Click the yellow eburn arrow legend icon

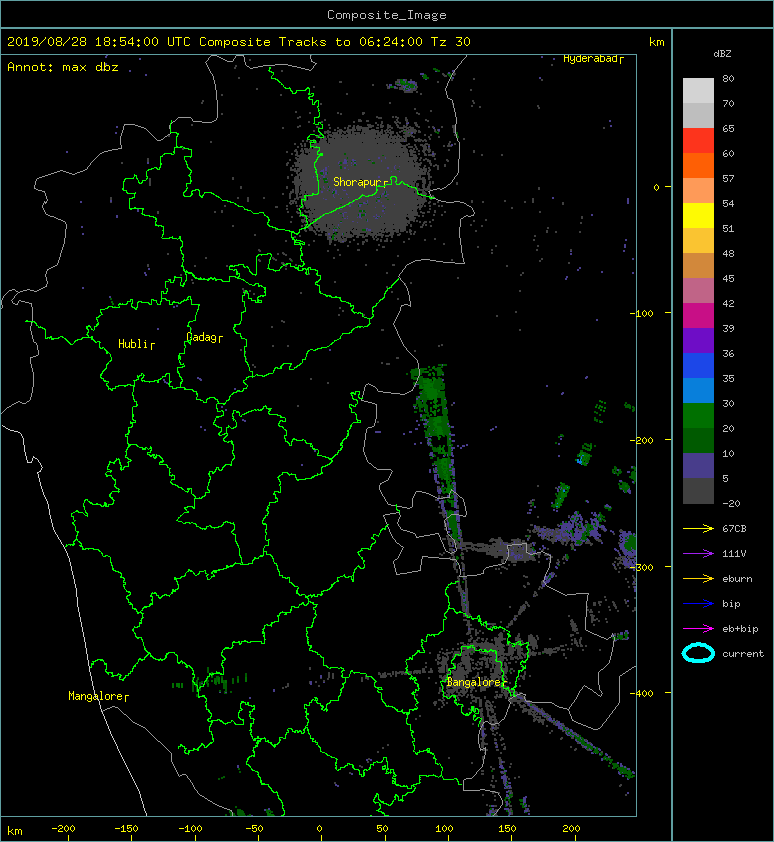(x=698, y=578)
